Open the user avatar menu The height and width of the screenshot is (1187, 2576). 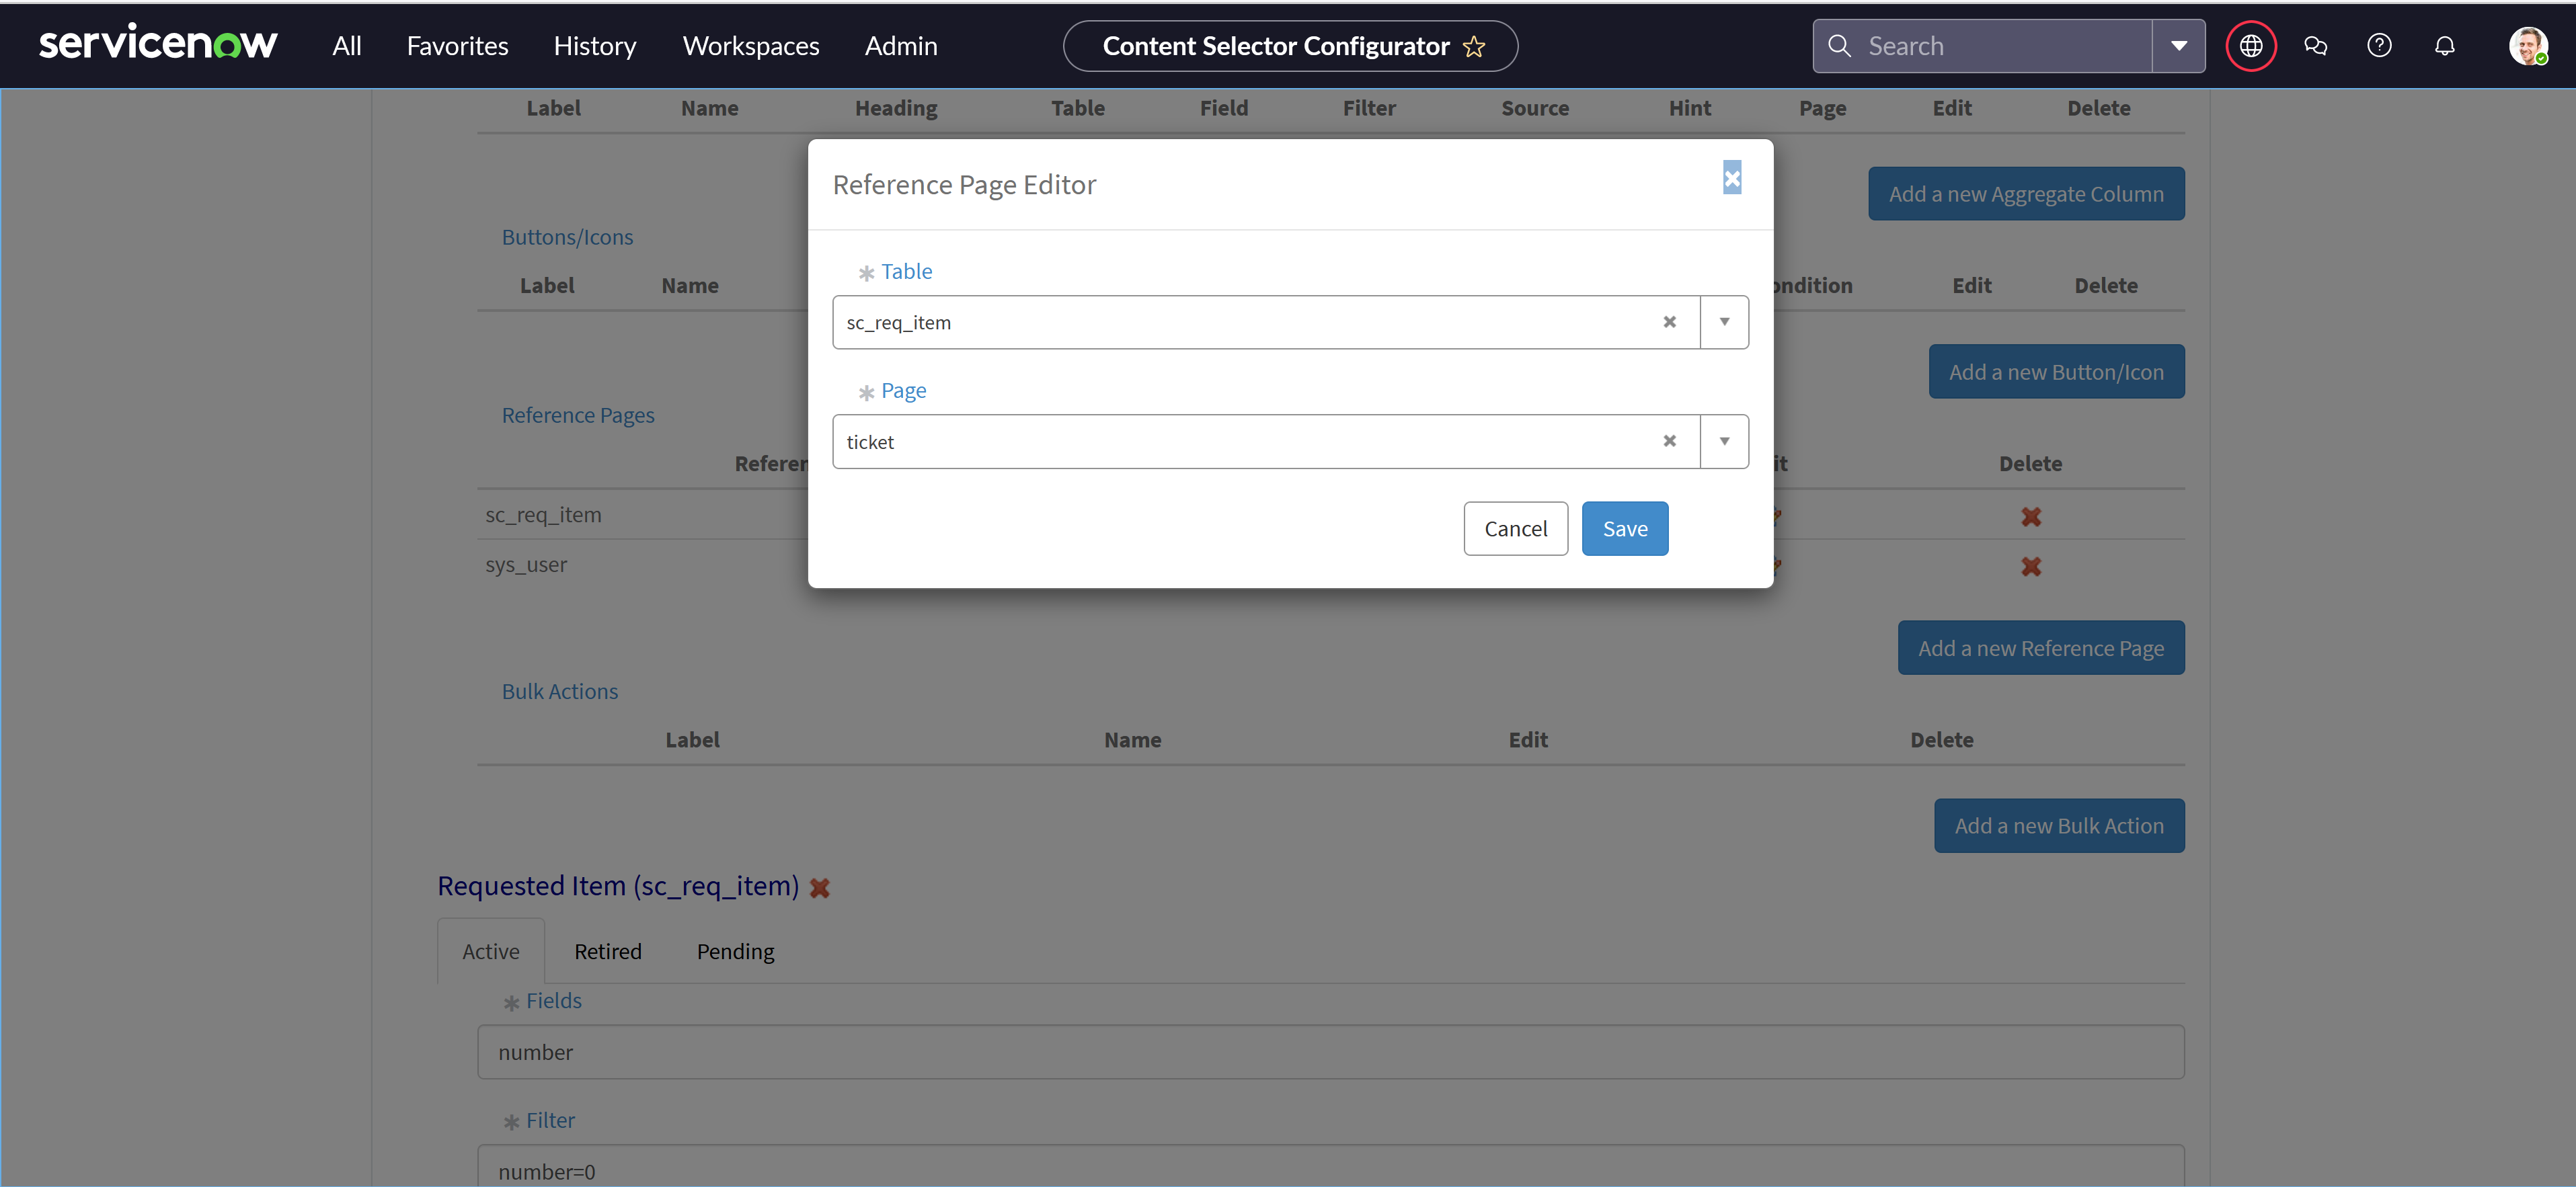pos(2529,45)
